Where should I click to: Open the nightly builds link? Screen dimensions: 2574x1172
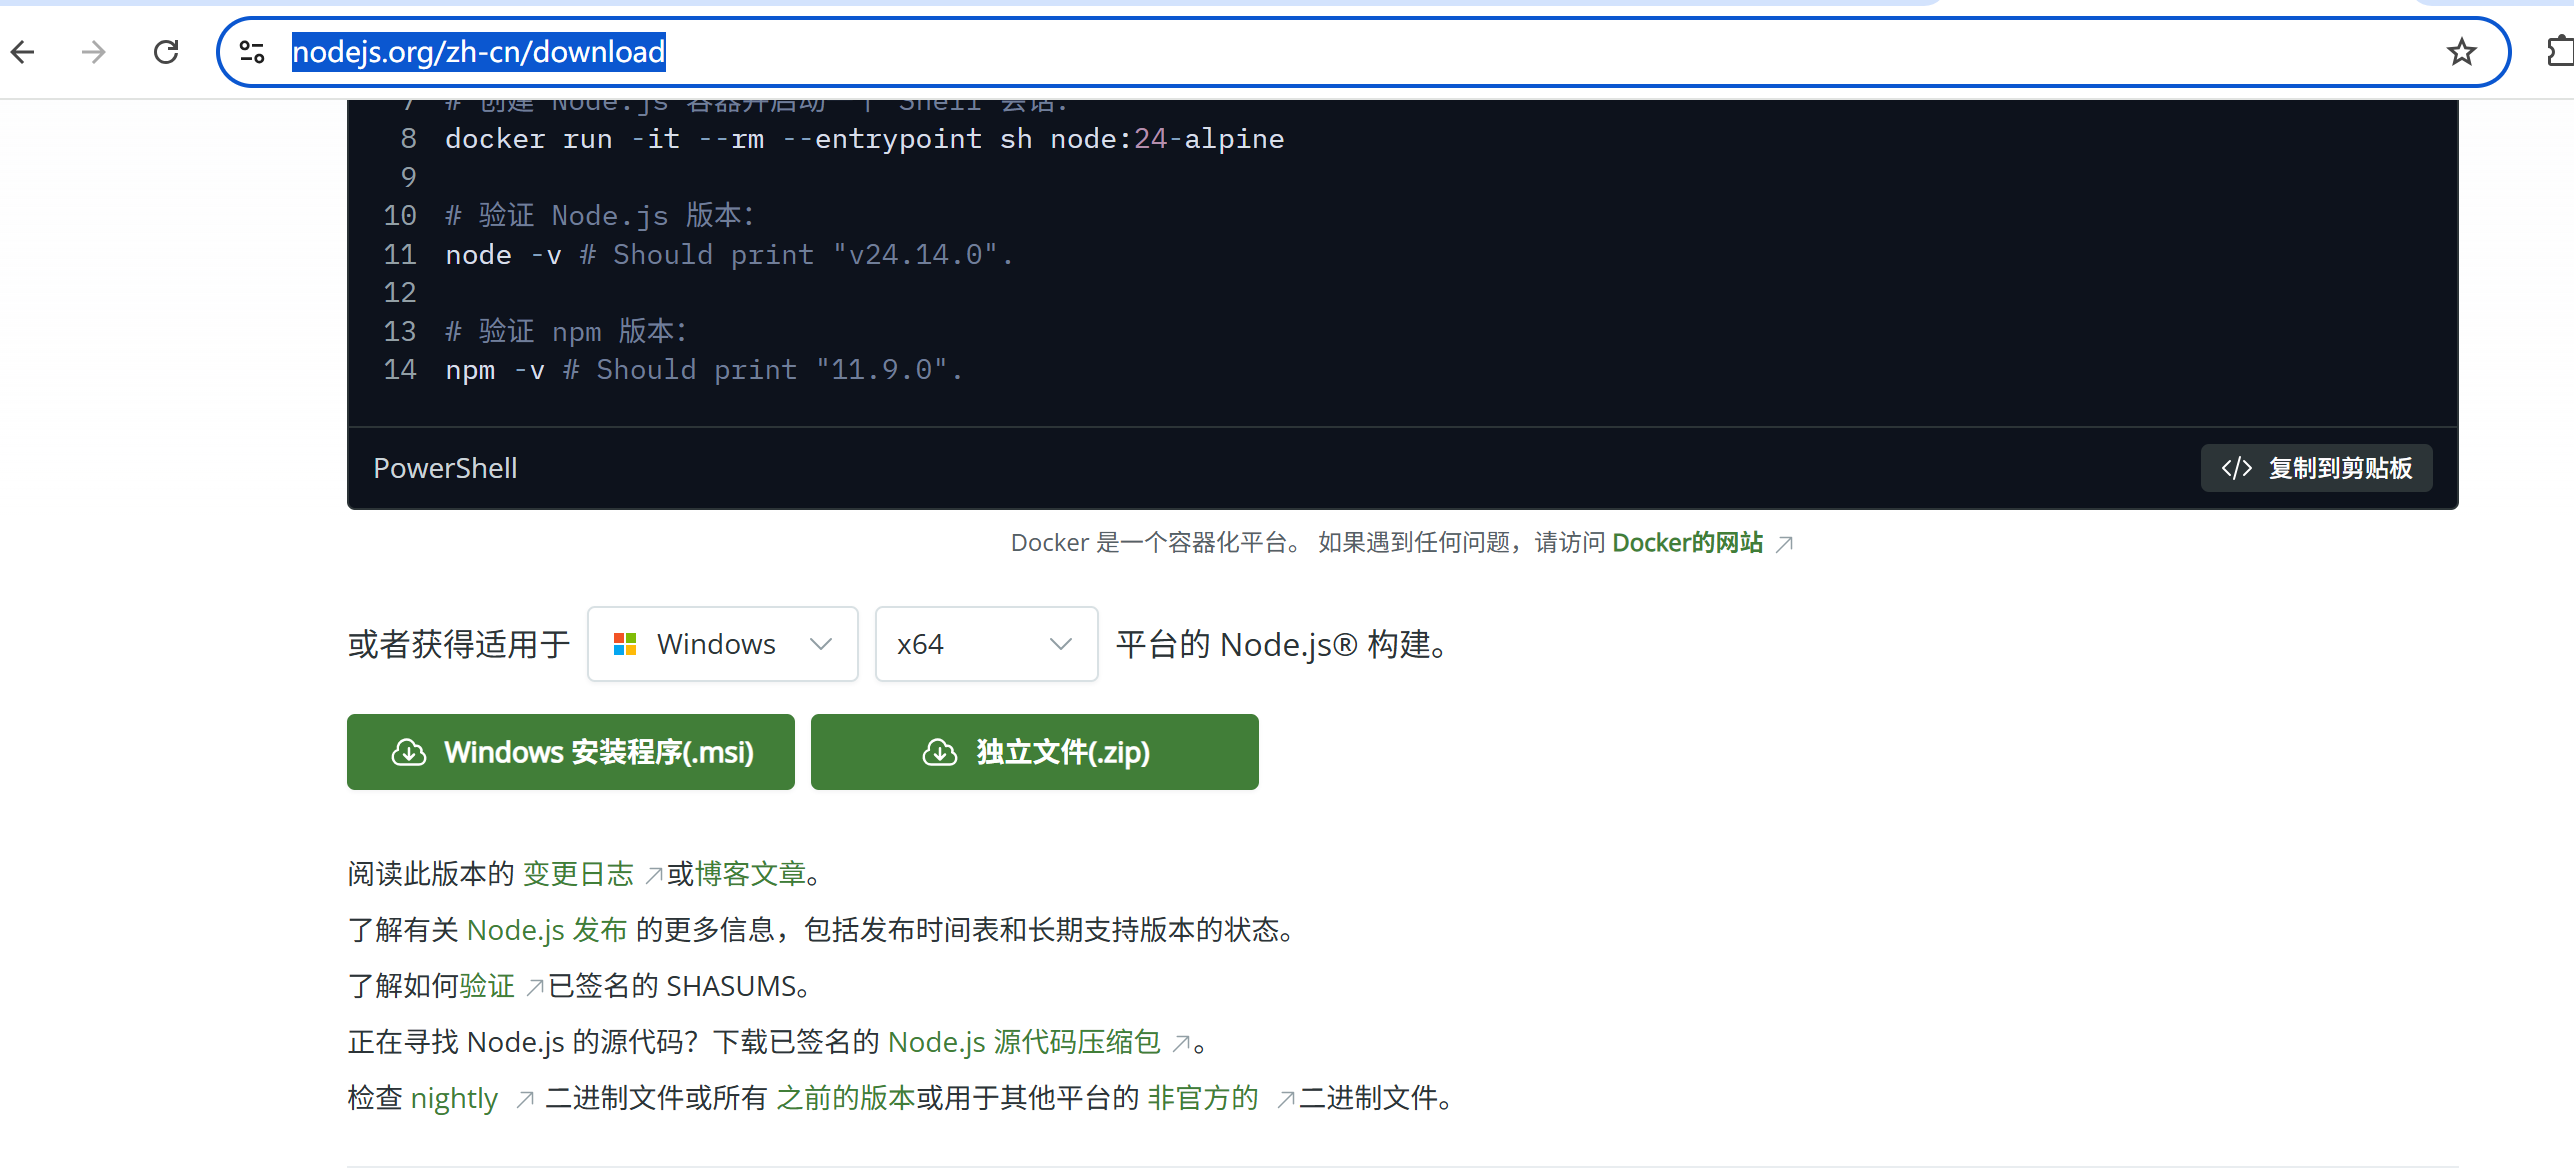tap(455, 1097)
